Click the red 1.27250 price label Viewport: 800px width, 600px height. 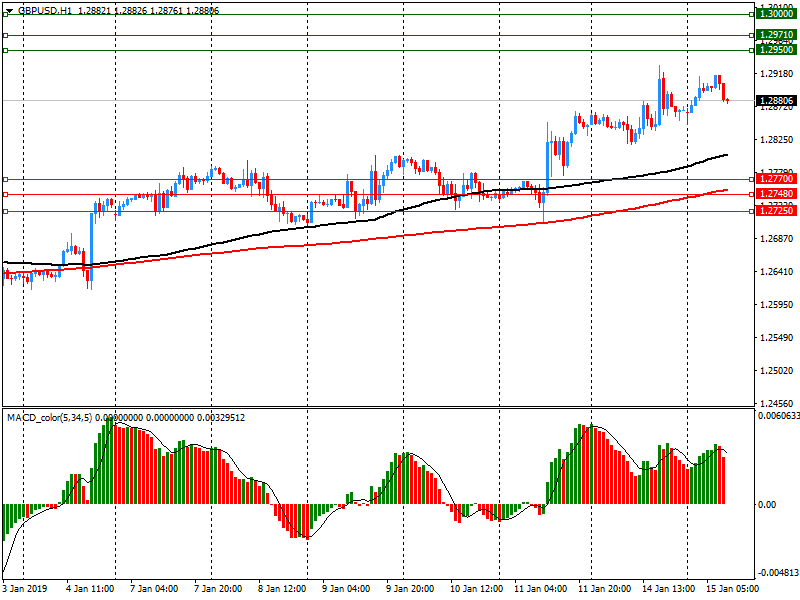click(x=776, y=211)
